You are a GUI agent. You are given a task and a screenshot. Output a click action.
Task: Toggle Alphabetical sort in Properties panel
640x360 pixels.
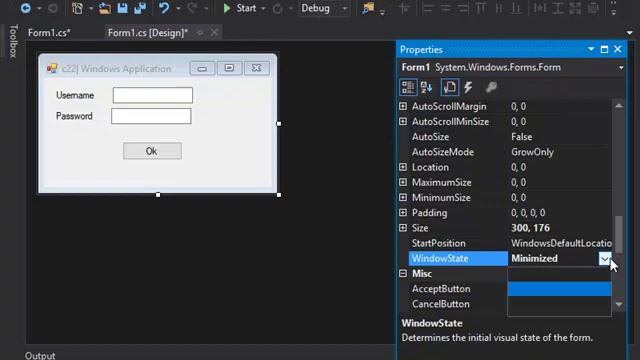coord(427,87)
